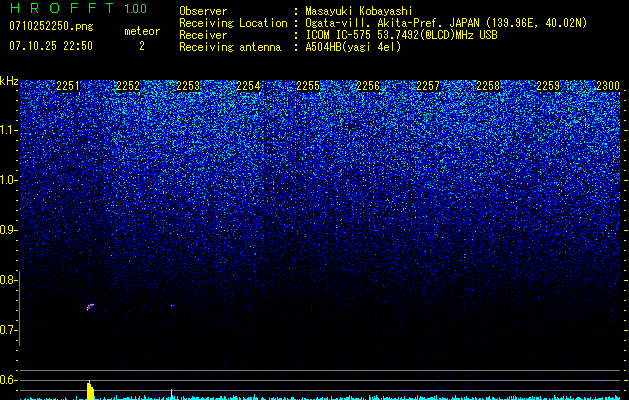Click the receiver text ICOM IC-575 53.7492 MHz USB
The height and width of the screenshot is (400, 629).
pyautogui.click(x=401, y=35)
